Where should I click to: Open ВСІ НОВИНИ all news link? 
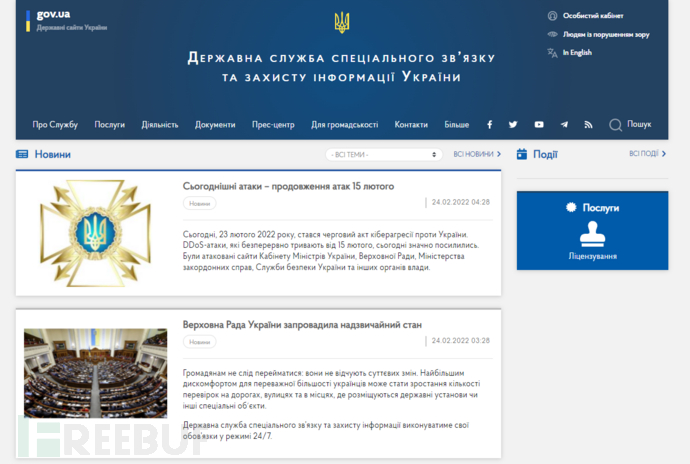click(477, 154)
